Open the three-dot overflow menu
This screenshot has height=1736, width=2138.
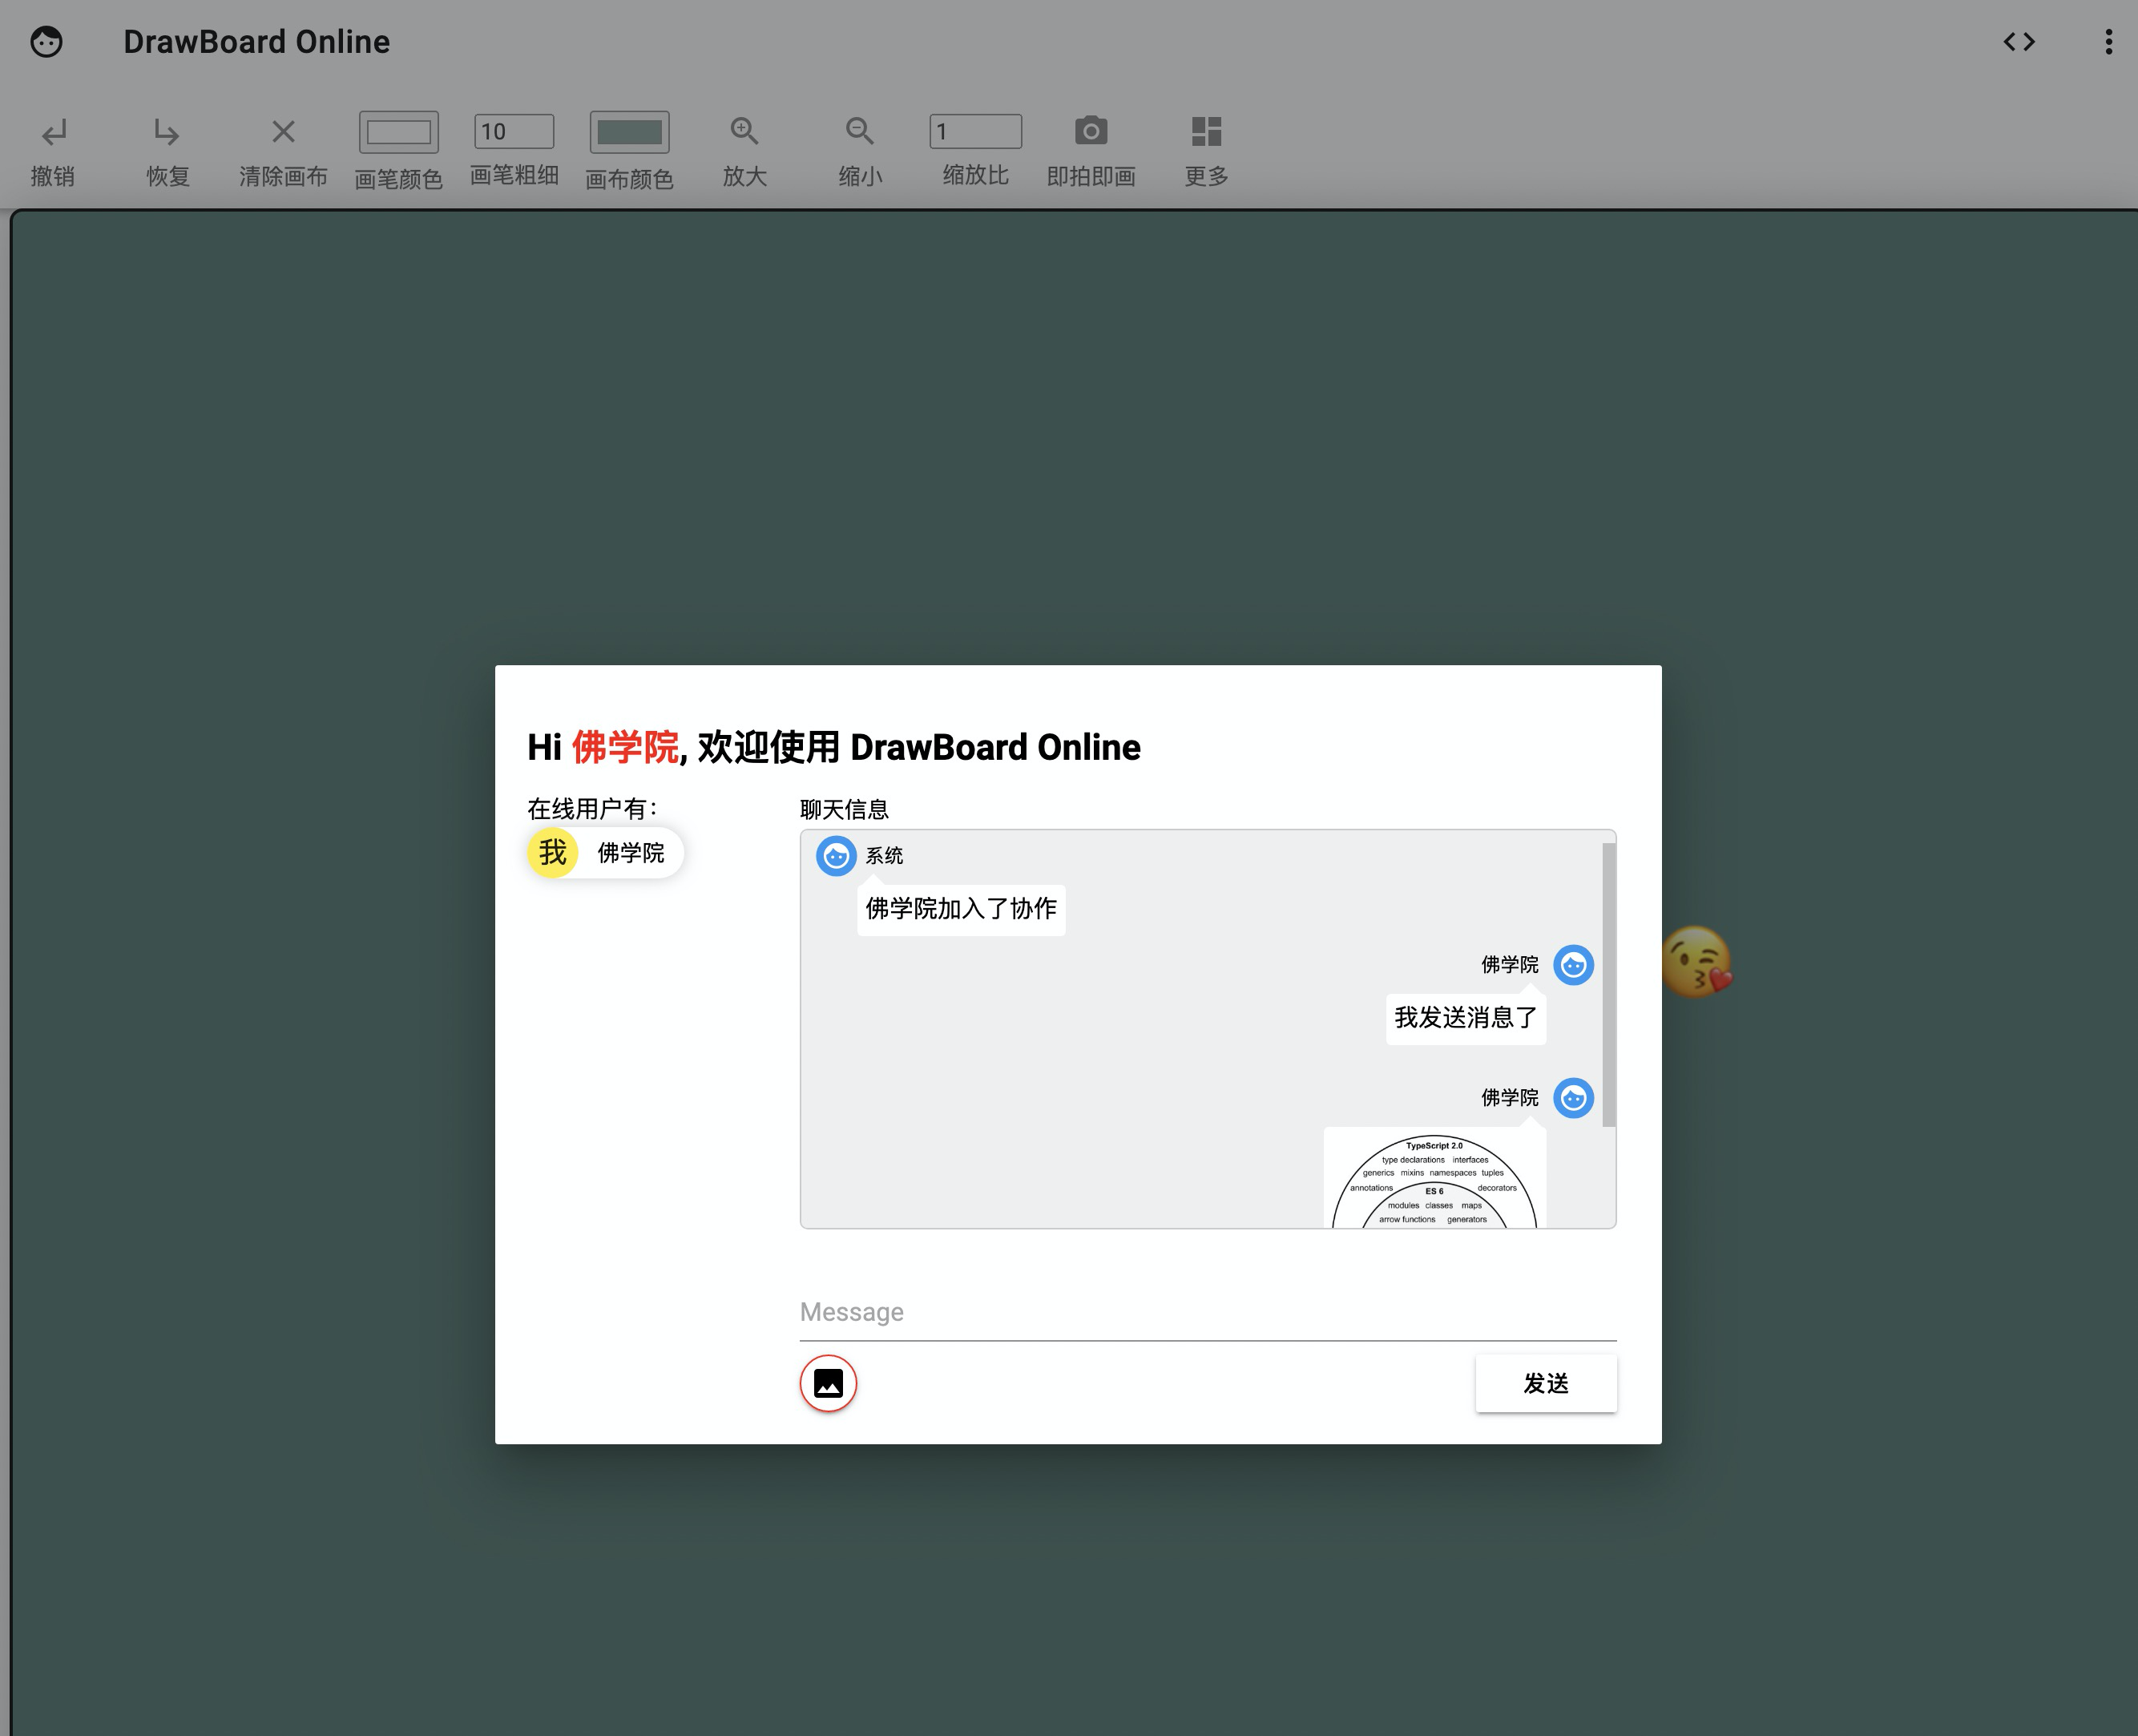[x=2108, y=42]
